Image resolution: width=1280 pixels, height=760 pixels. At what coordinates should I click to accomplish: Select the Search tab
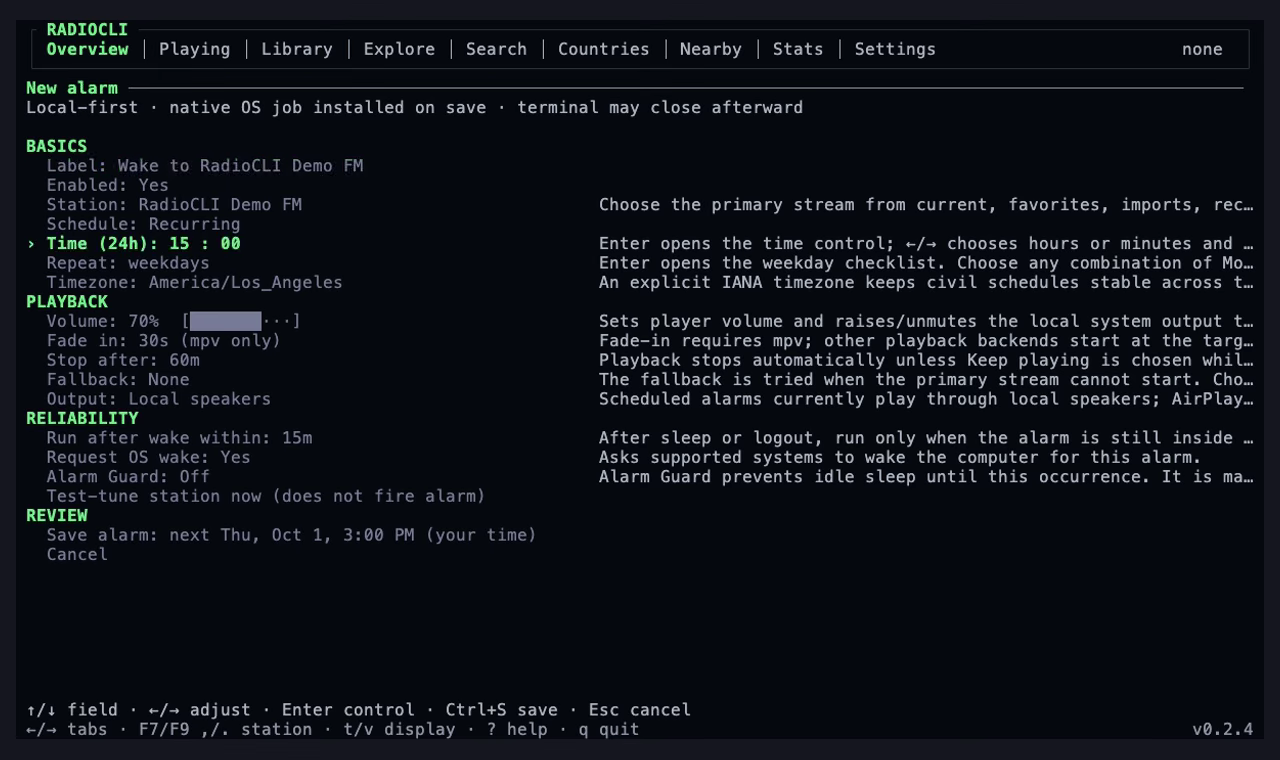coord(496,49)
